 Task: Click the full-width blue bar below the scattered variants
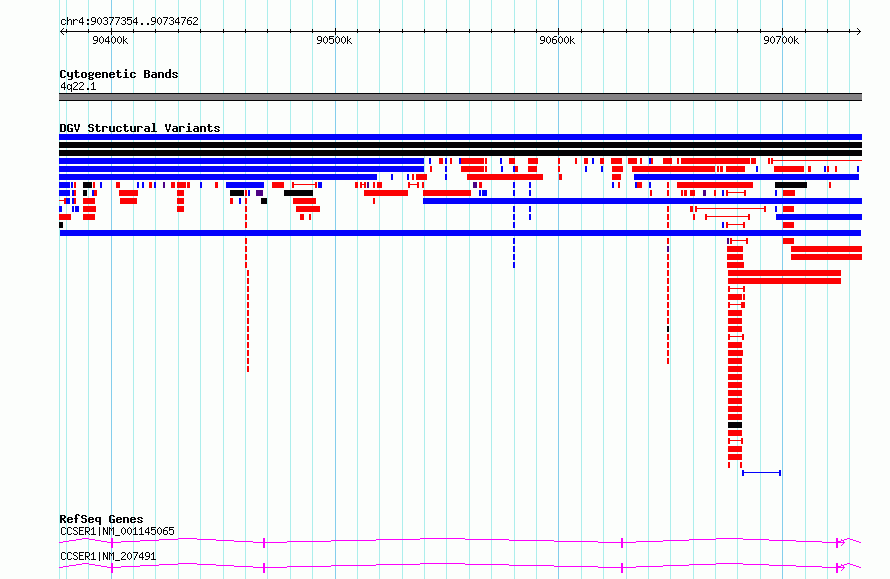coord(460,233)
